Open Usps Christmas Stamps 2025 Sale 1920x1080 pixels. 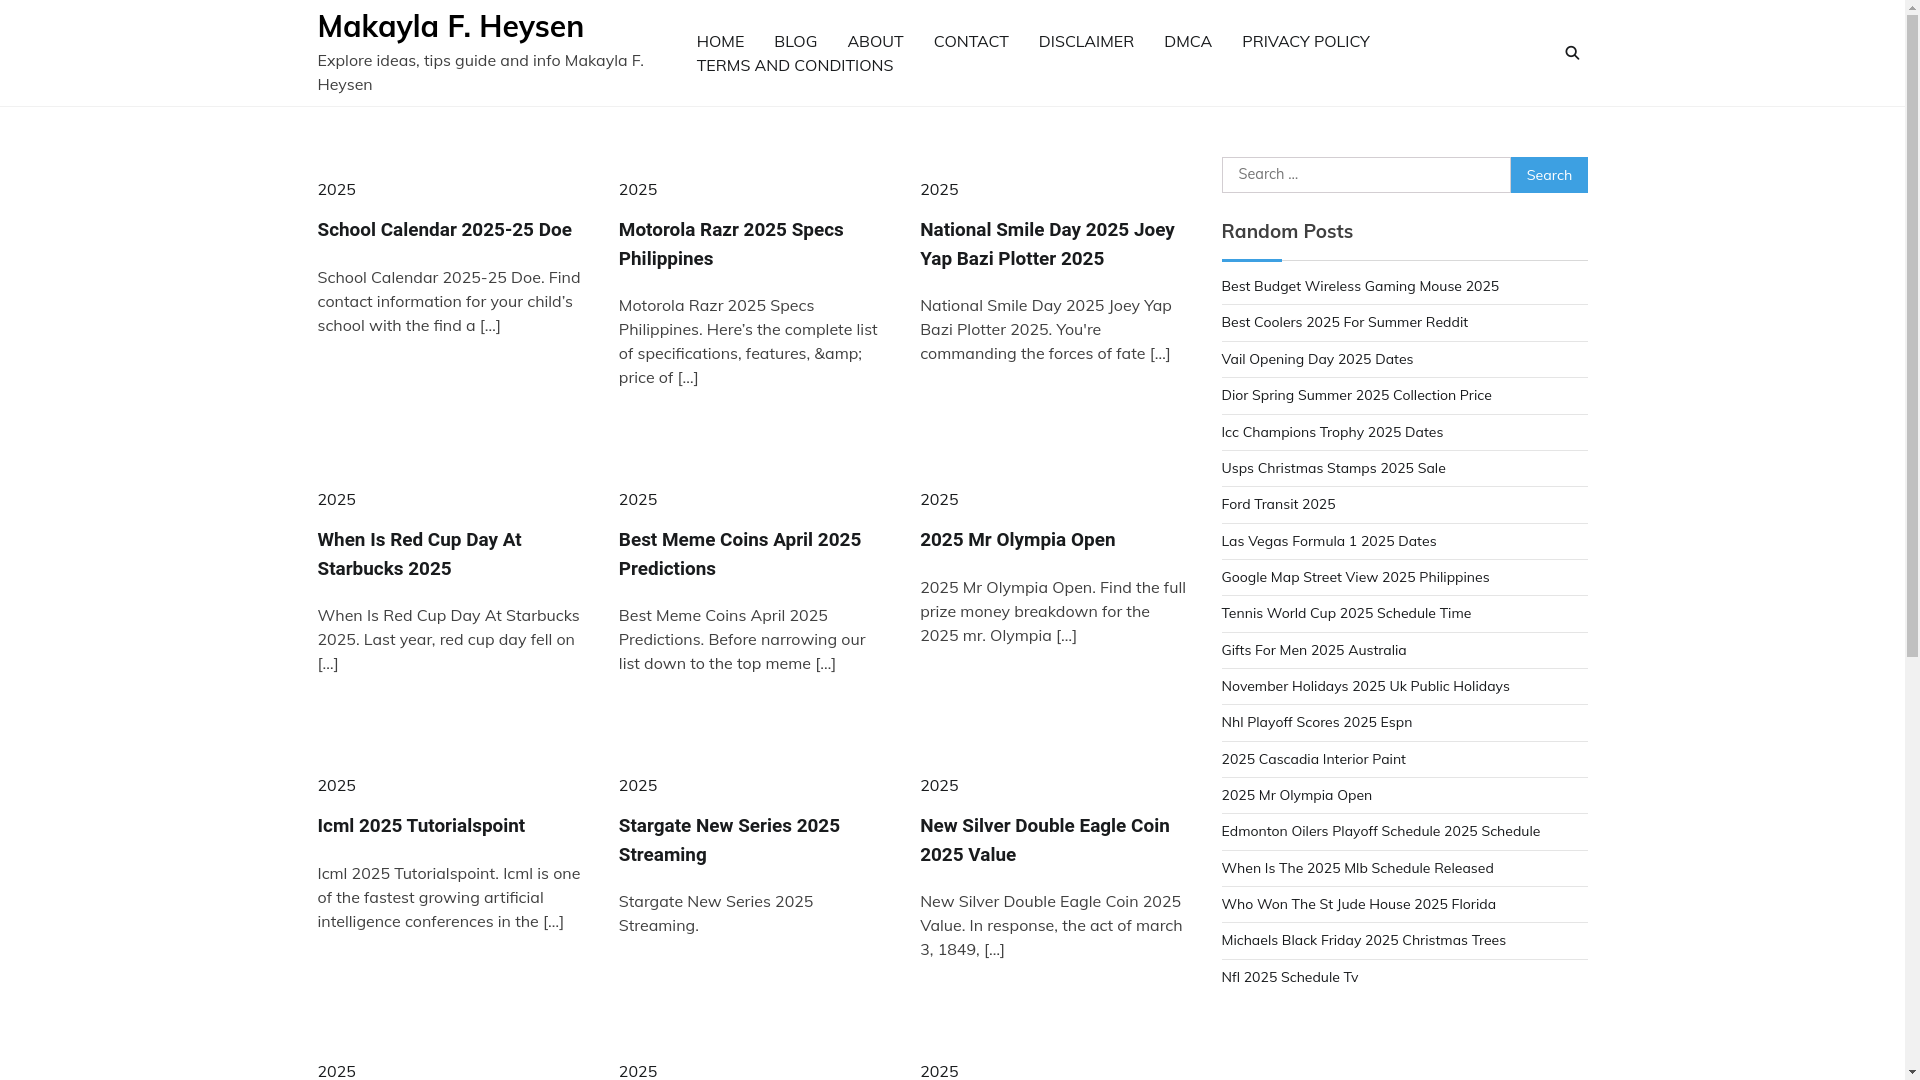[x=1333, y=468]
